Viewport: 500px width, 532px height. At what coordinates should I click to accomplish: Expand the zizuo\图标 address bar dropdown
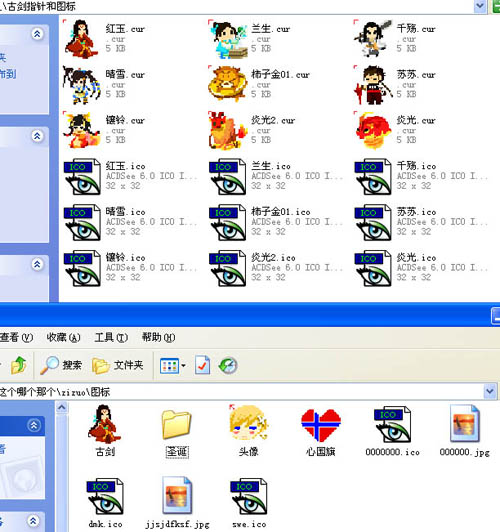point(489,392)
